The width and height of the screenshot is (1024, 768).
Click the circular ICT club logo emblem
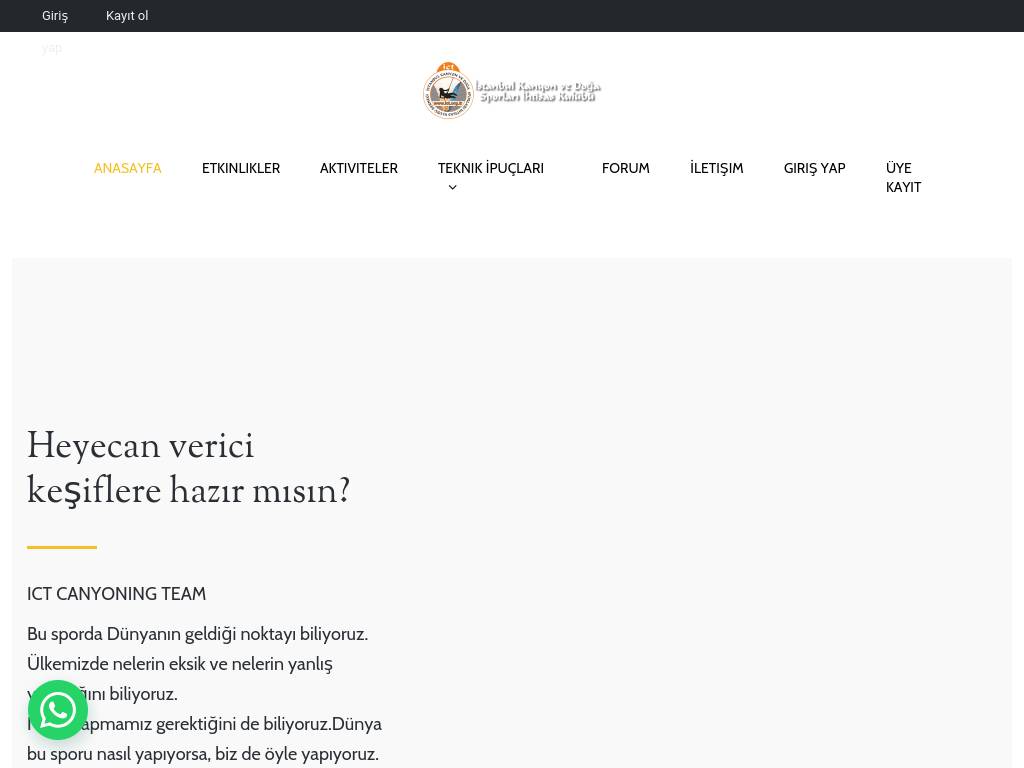coord(447,91)
